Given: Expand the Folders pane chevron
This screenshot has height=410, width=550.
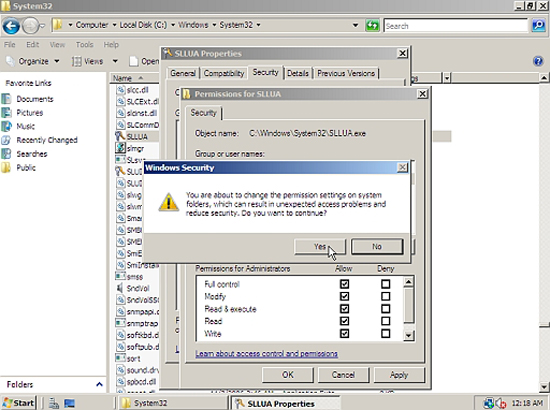Looking at the screenshot, I should pos(99,384).
